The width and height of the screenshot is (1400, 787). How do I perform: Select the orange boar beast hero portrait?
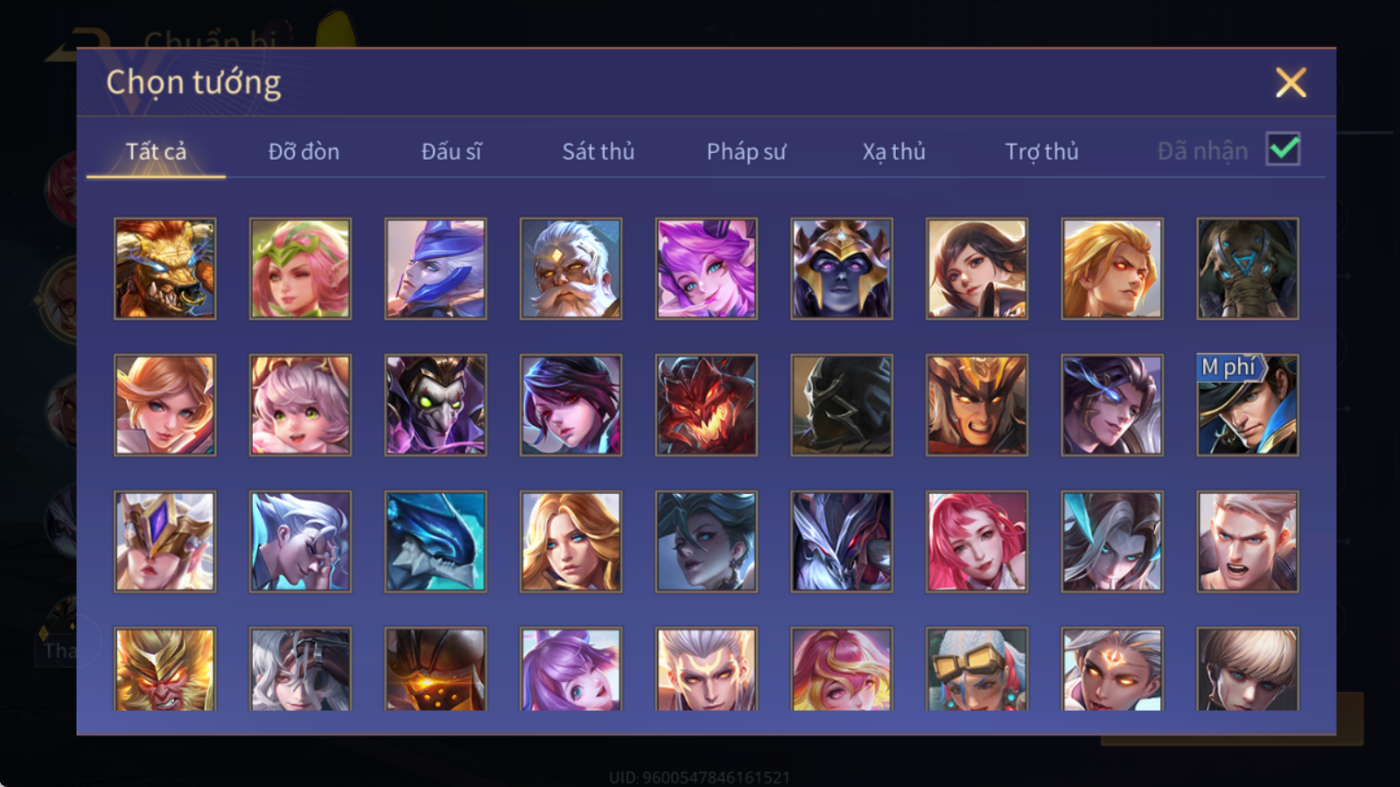point(165,269)
